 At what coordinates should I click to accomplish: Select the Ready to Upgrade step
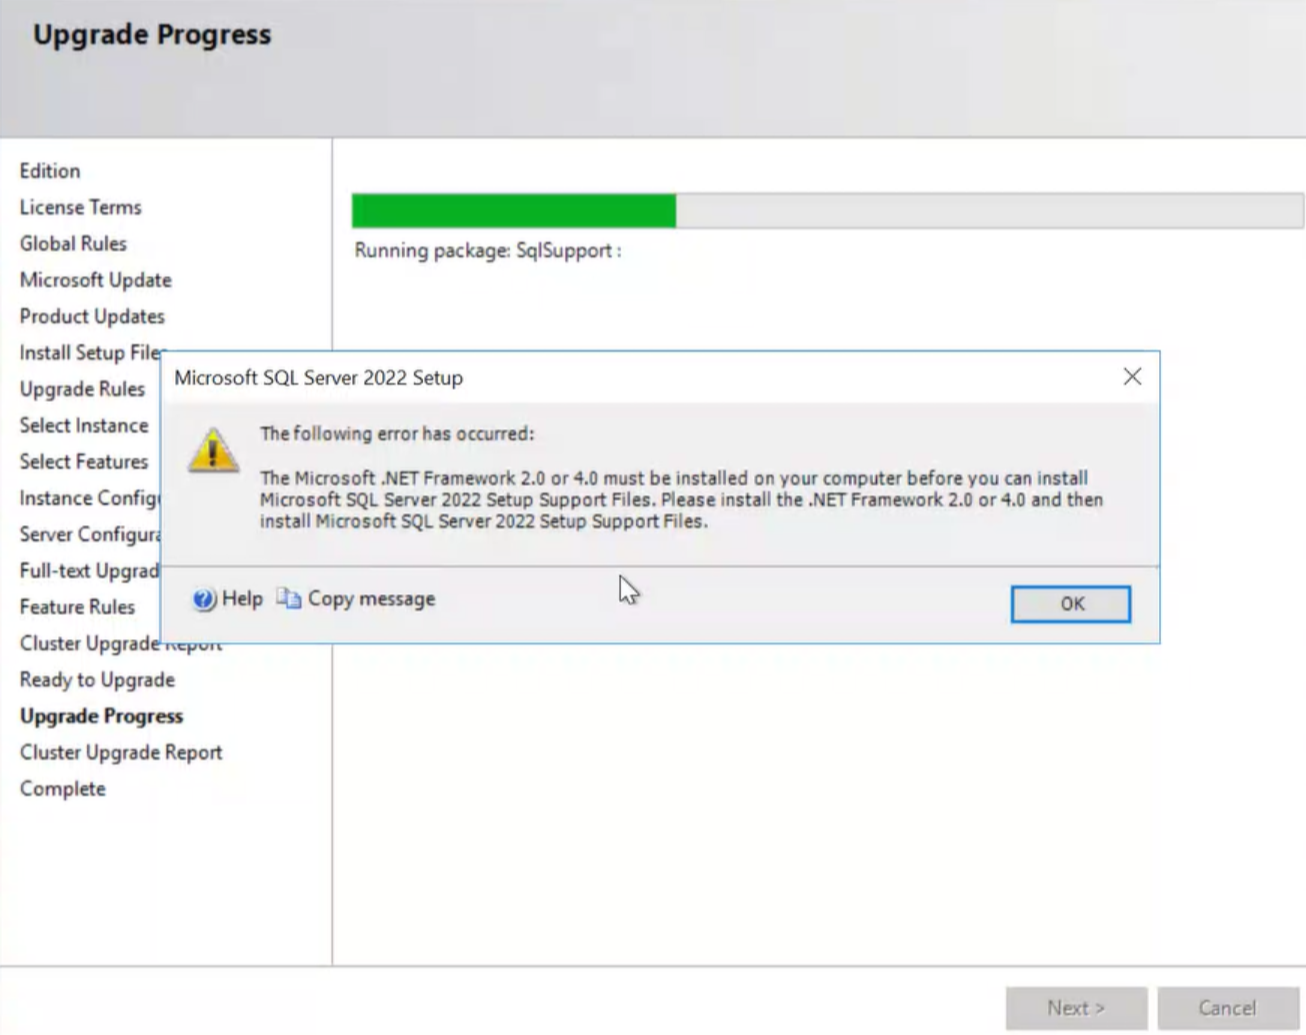tap(97, 680)
